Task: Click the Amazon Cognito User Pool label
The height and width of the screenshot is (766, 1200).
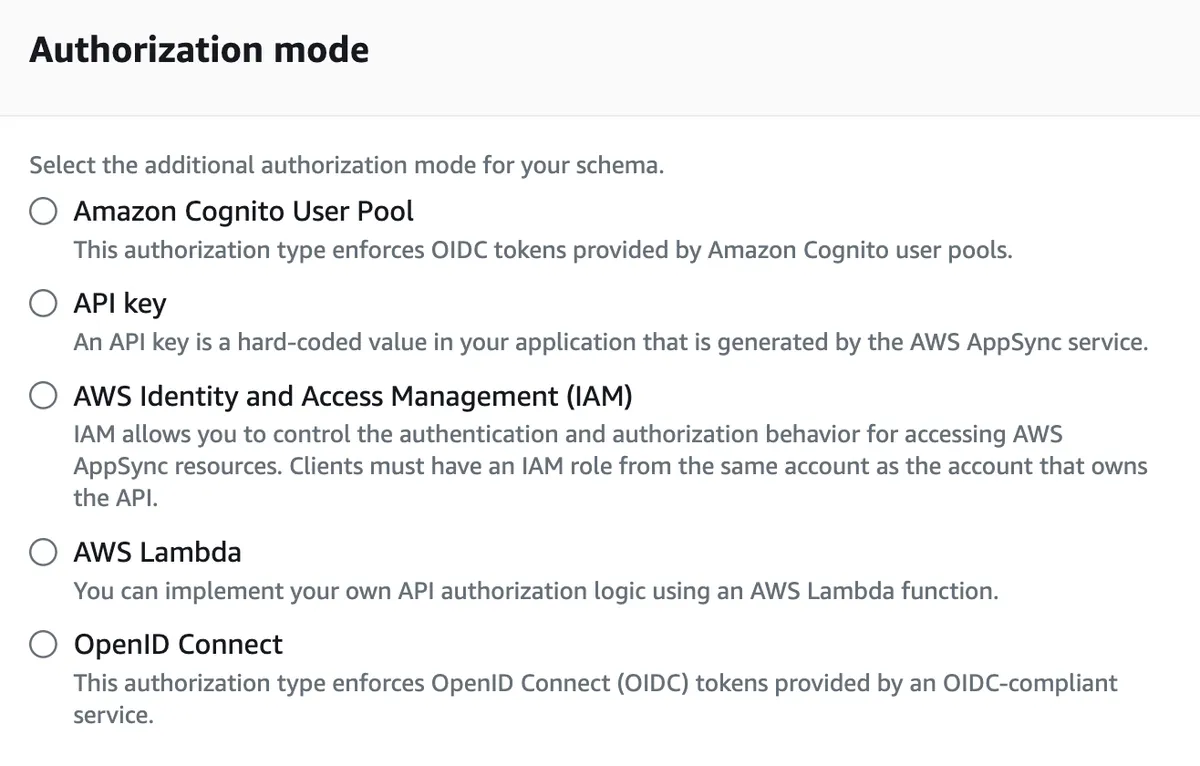Action: point(243,211)
